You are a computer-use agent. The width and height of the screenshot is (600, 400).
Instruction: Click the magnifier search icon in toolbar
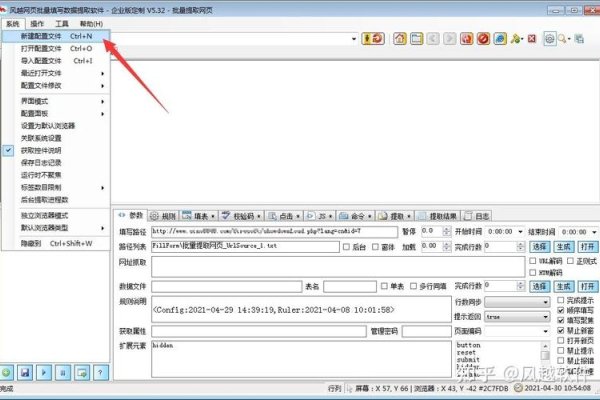tap(565, 39)
